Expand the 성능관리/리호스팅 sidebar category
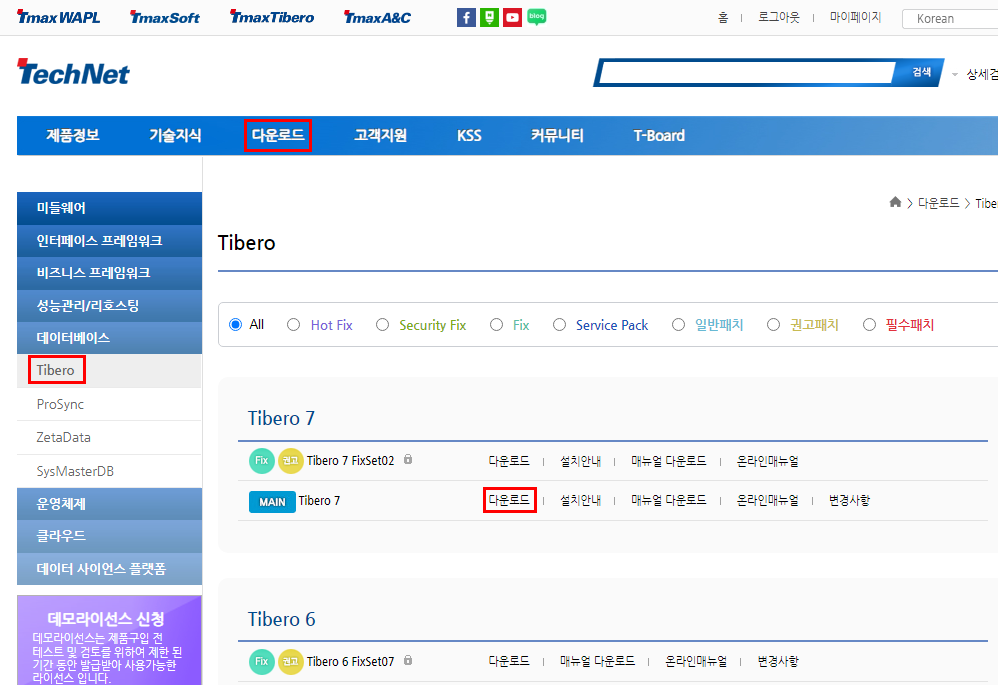This screenshot has width=998, height=685. 109,306
